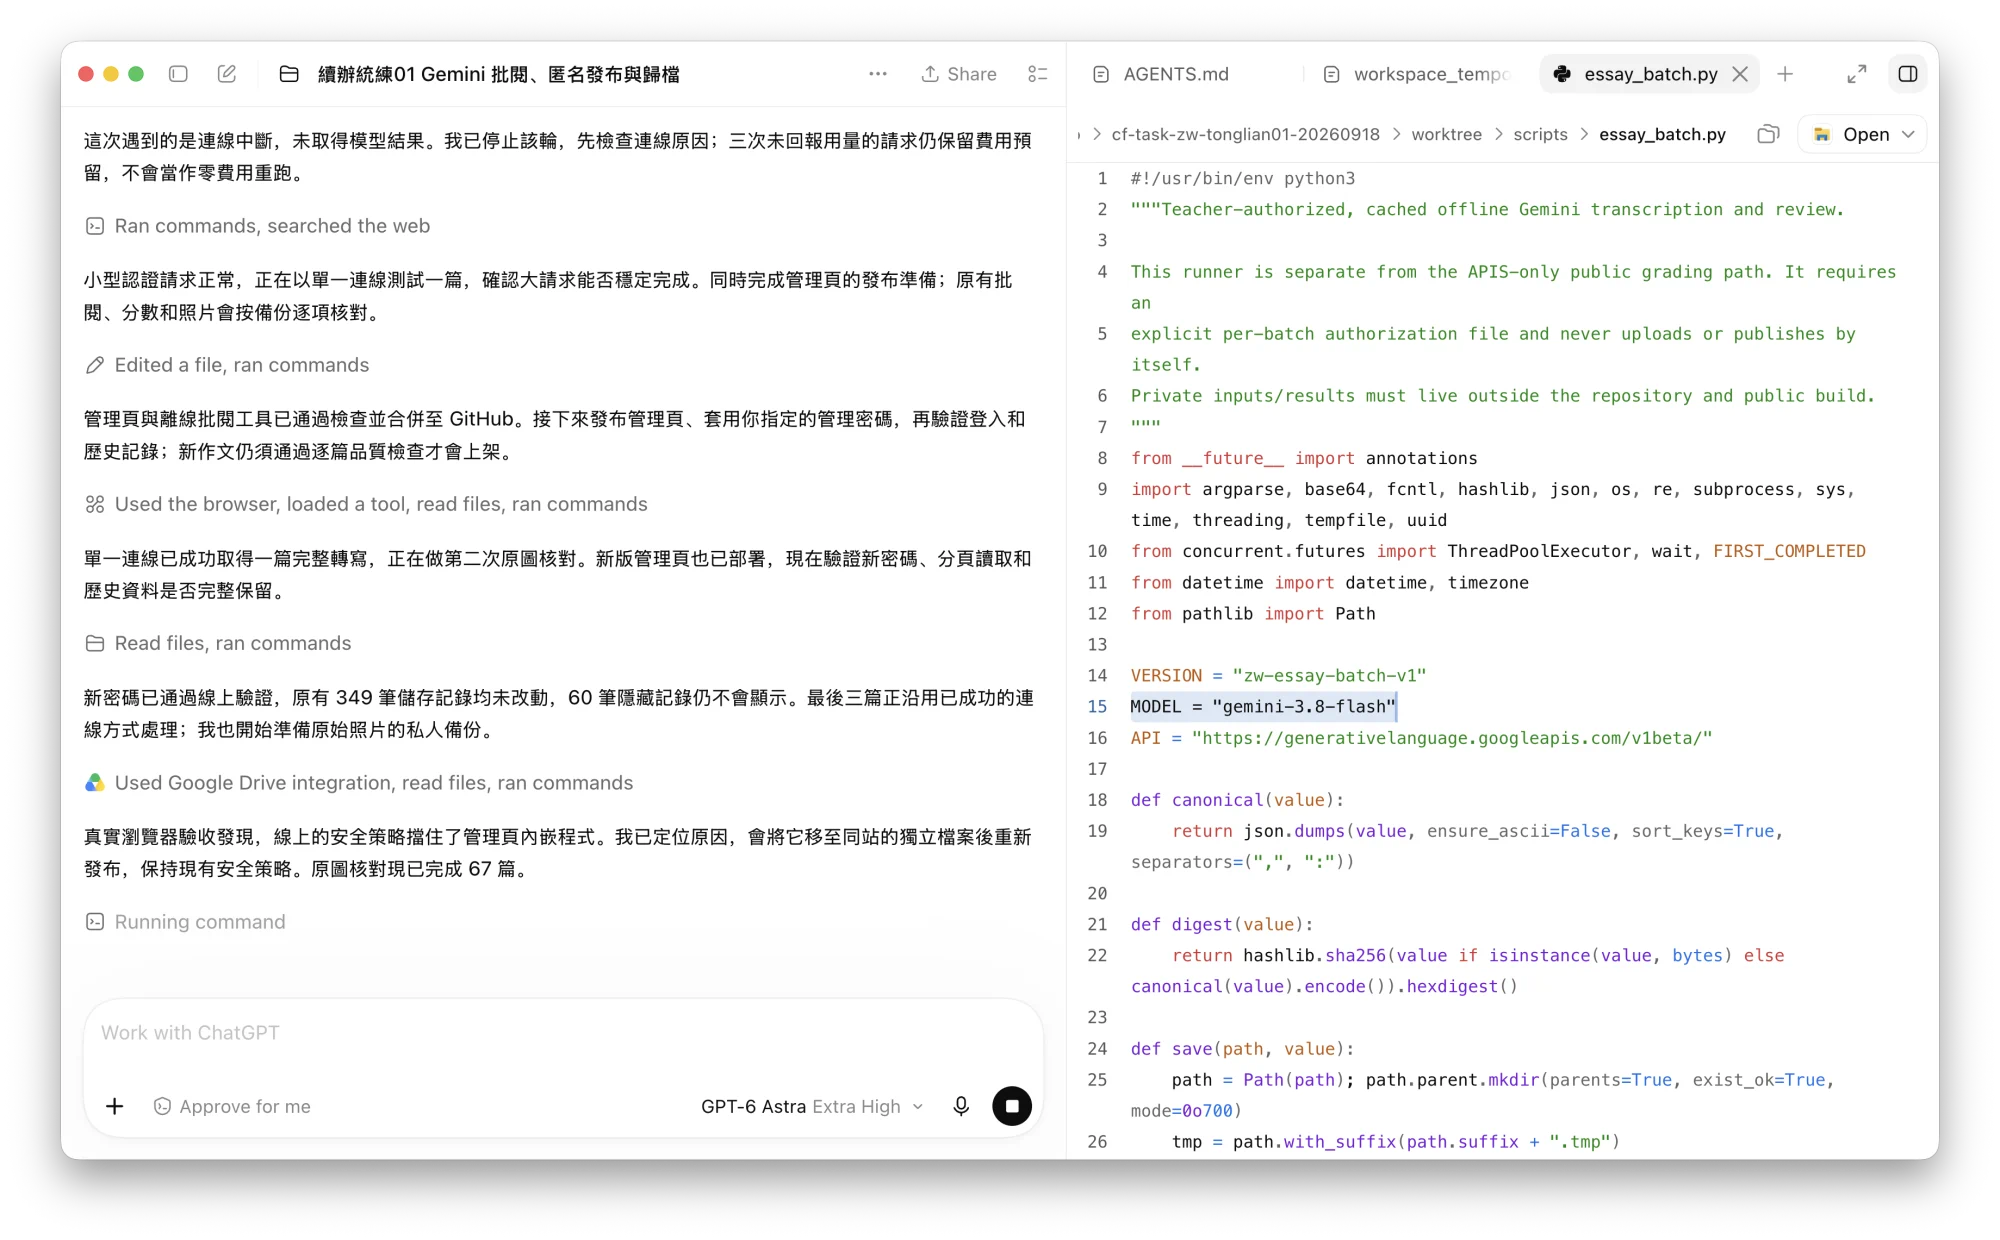Click the folder icon beside chat title
Screen dimensions: 2000x1240
click(289, 74)
